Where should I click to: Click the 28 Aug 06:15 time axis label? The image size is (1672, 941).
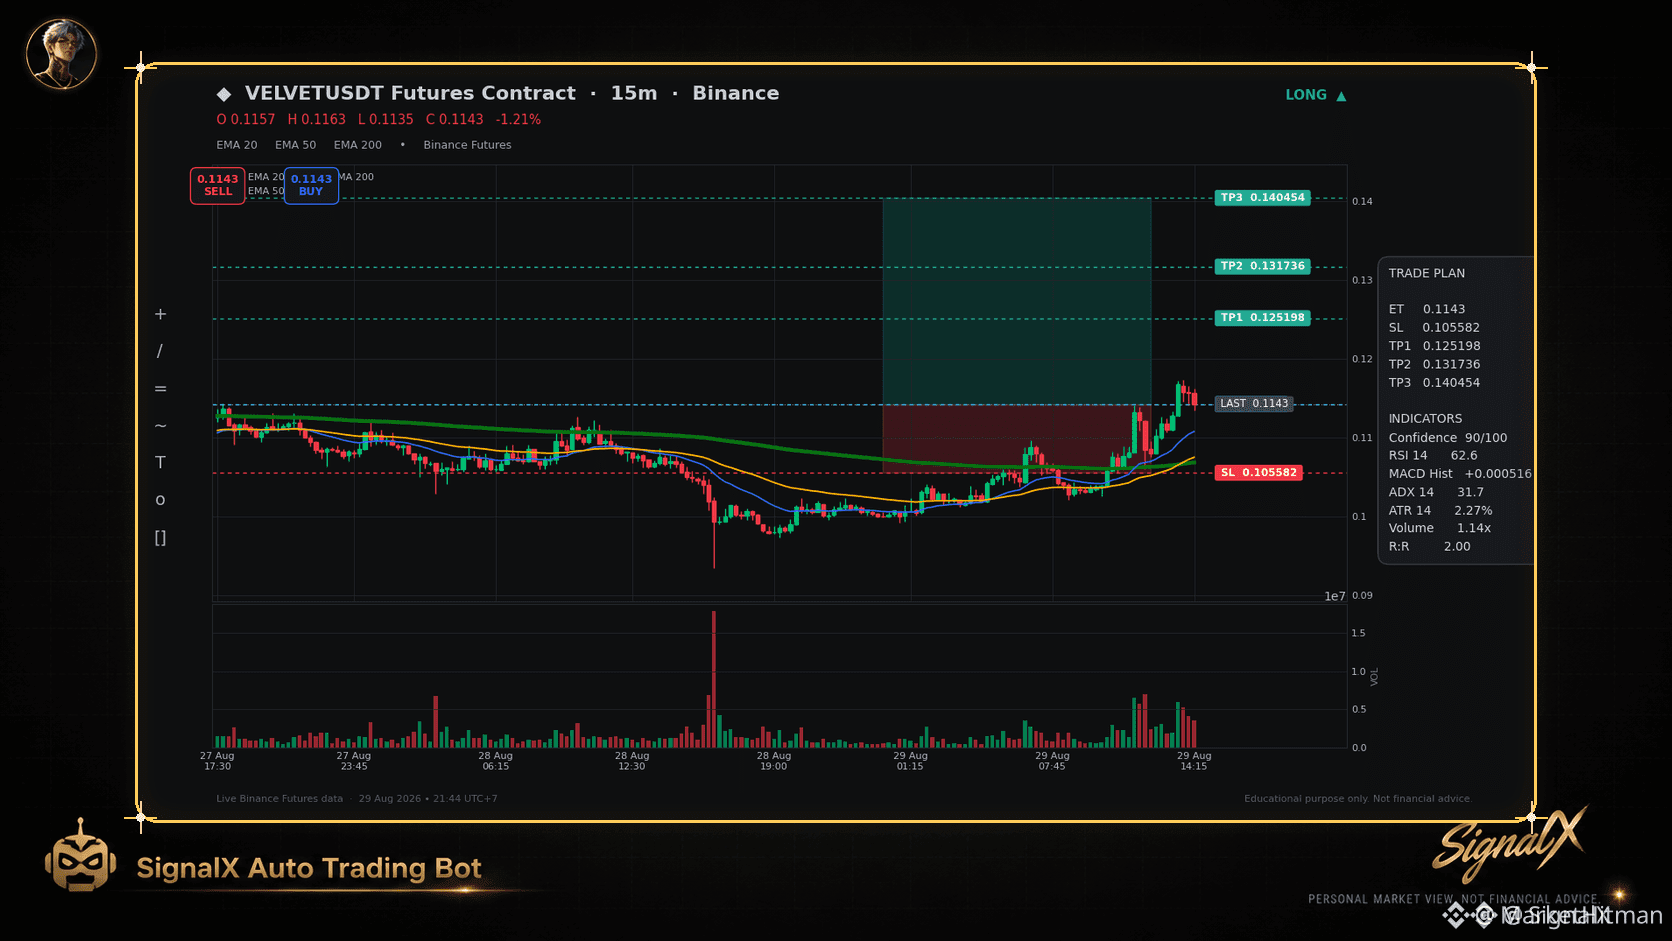[x=496, y=761]
